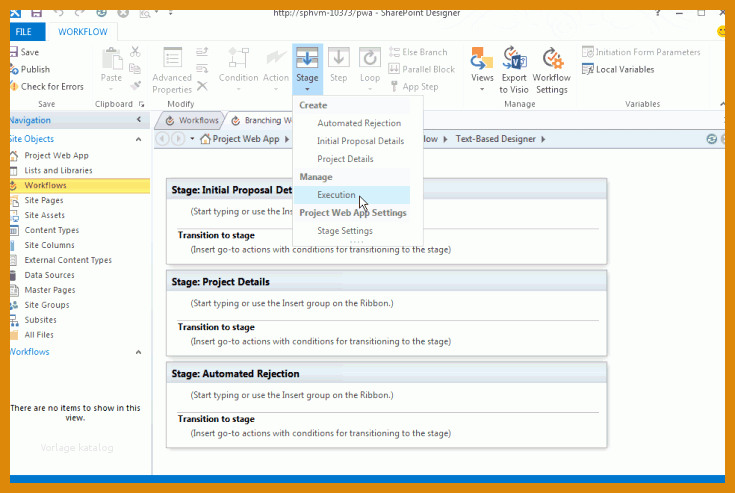Screen dimensions: 735x493
Task: Open the Loop dropdown button
Action: (x=370, y=69)
